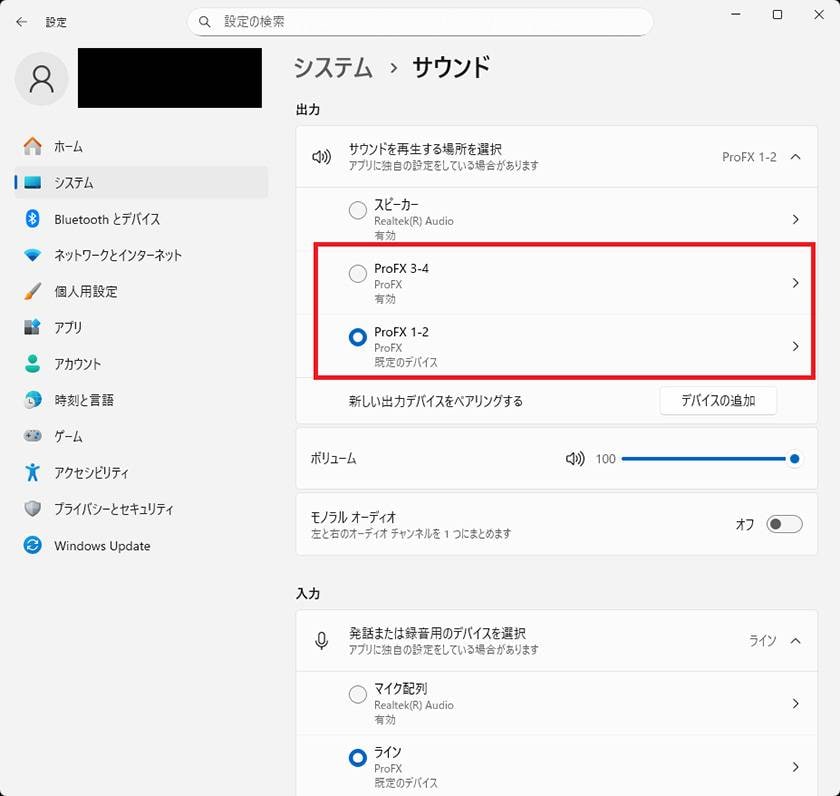Click the 時刻と言語 sidebar entry
840x796 pixels.
(141, 400)
